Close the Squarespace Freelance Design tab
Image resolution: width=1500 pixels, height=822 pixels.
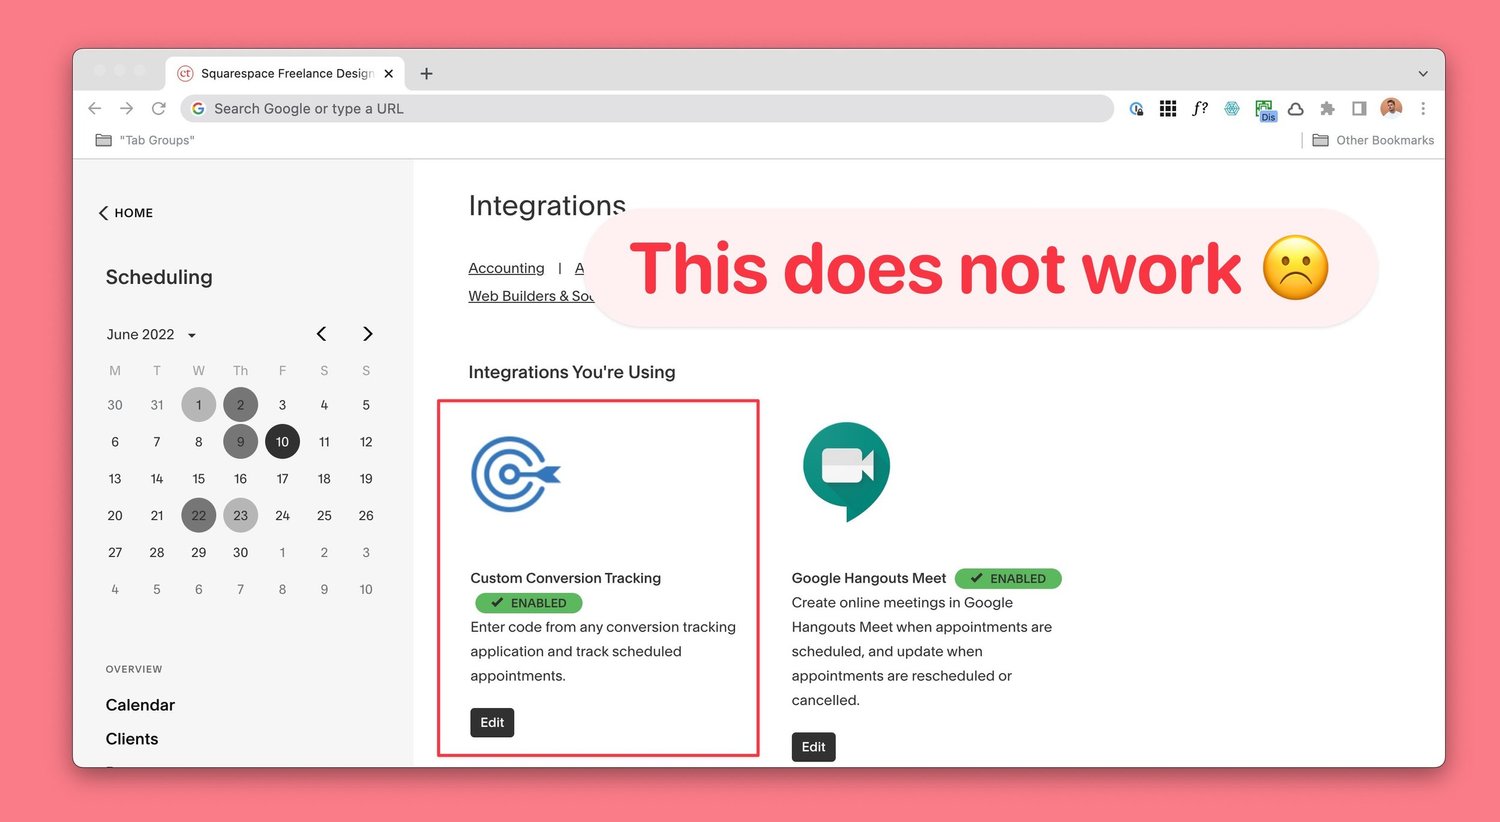(389, 73)
